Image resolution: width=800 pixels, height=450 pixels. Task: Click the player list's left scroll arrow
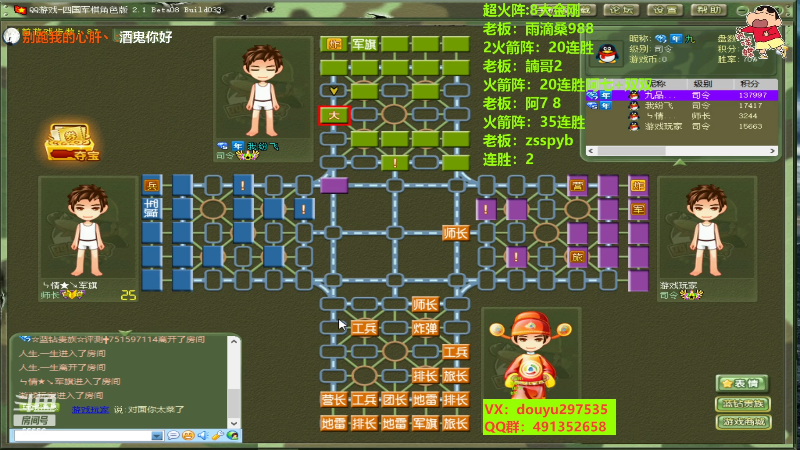pyautogui.click(x=591, y=151)
